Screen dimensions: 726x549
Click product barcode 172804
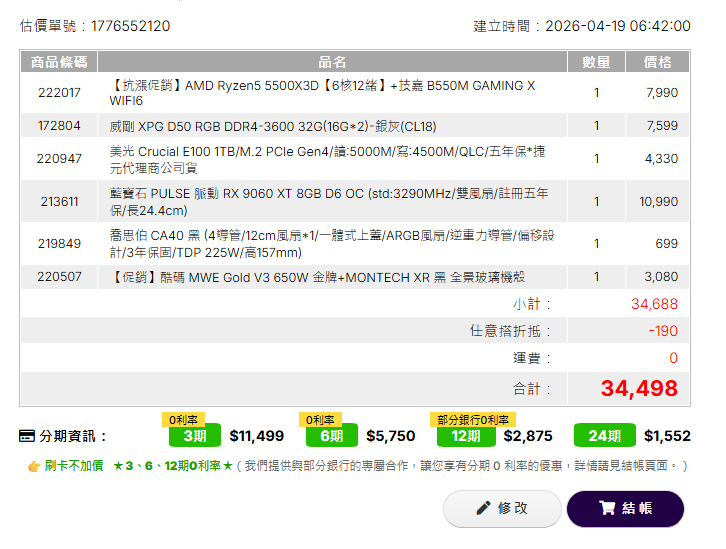[x=59, y=126]
